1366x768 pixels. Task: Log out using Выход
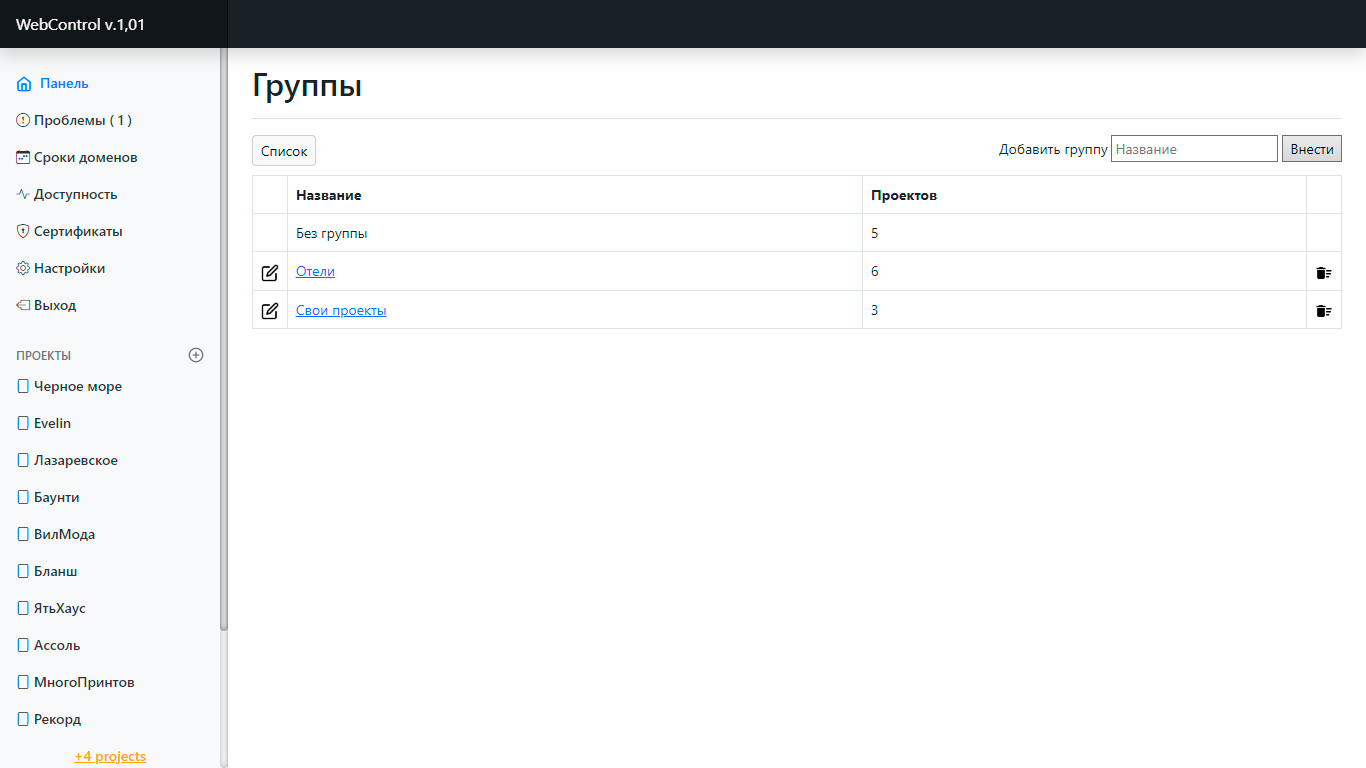54,306
